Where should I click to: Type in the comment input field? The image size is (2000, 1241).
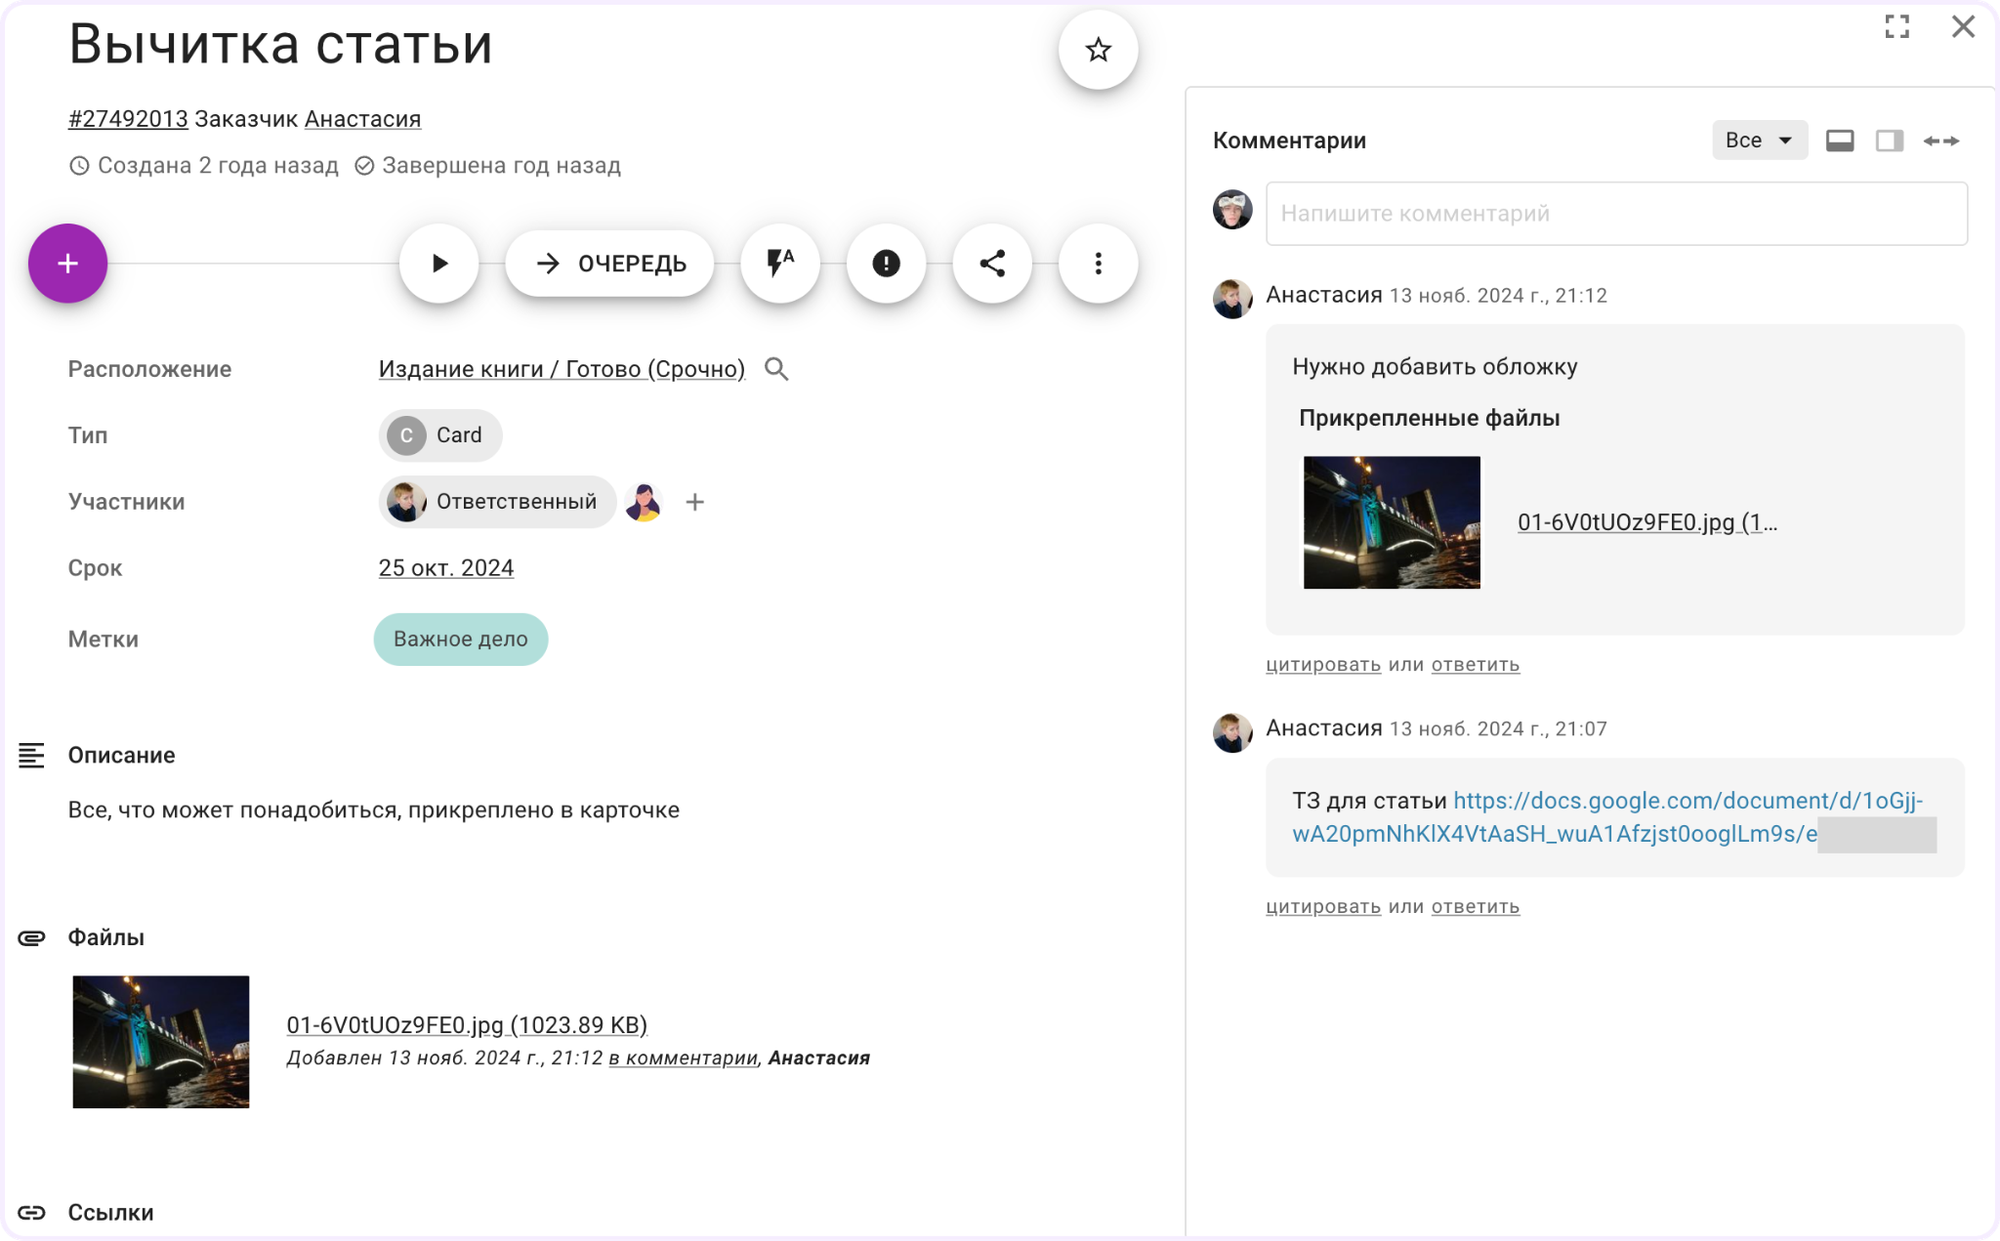tap(1616, 213)
